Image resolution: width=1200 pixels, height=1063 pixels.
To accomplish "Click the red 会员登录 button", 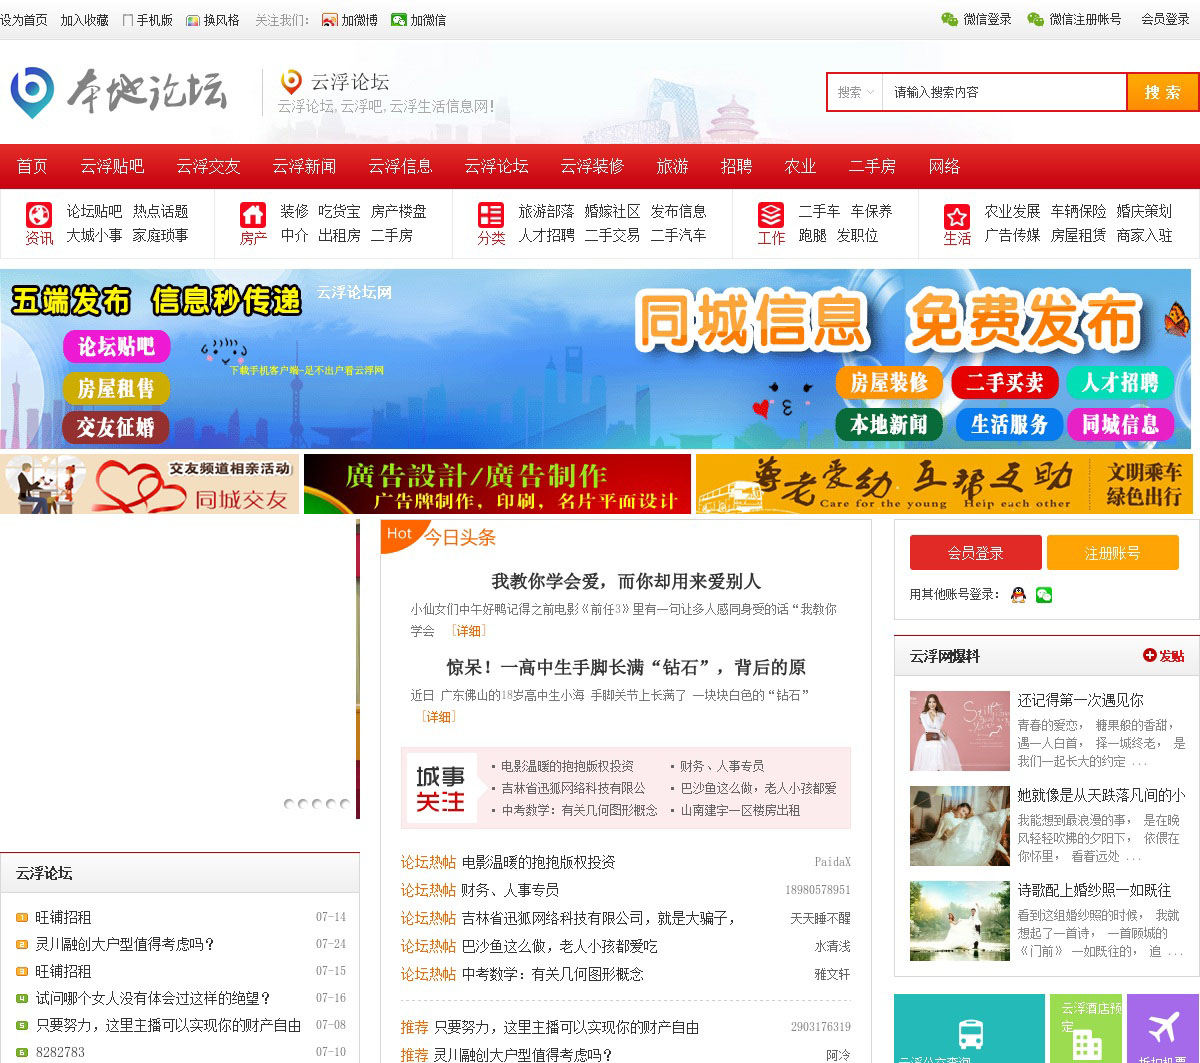I will (x=975, y=553).
